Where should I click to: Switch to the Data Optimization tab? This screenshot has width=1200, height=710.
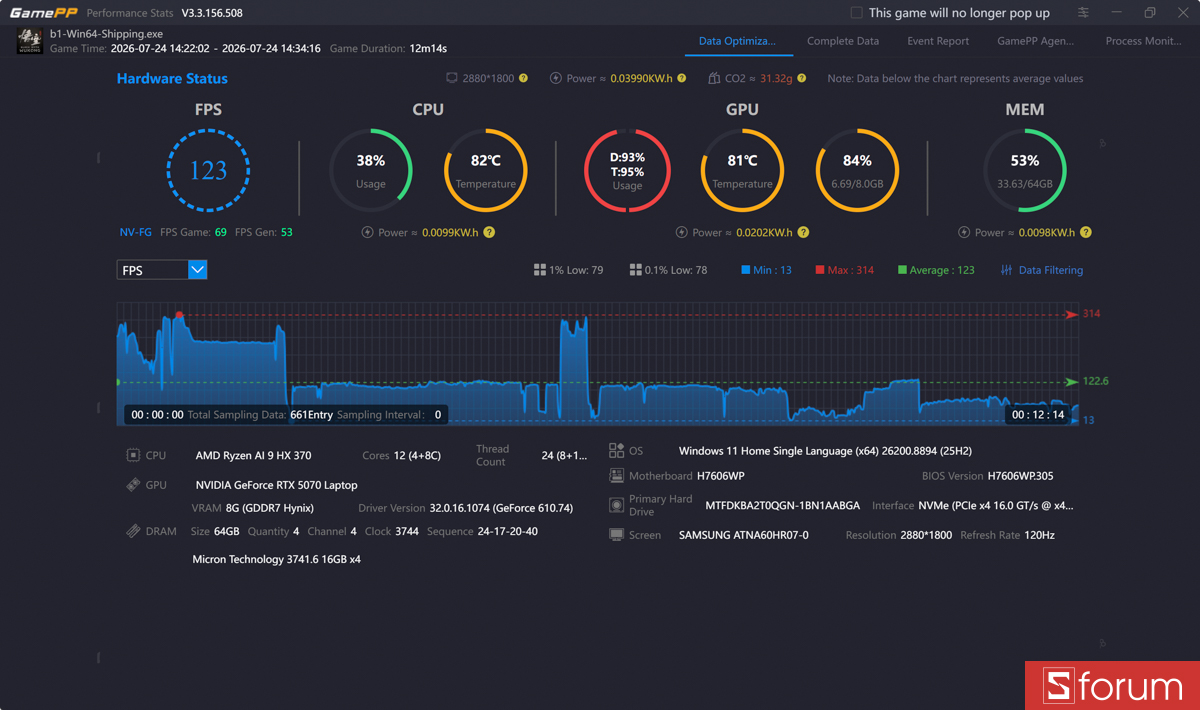tap(737, 41)
